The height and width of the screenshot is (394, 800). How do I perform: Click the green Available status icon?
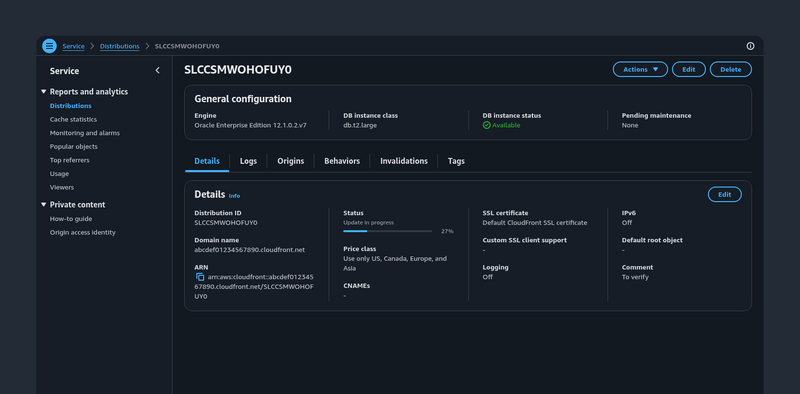pos(487,125)
